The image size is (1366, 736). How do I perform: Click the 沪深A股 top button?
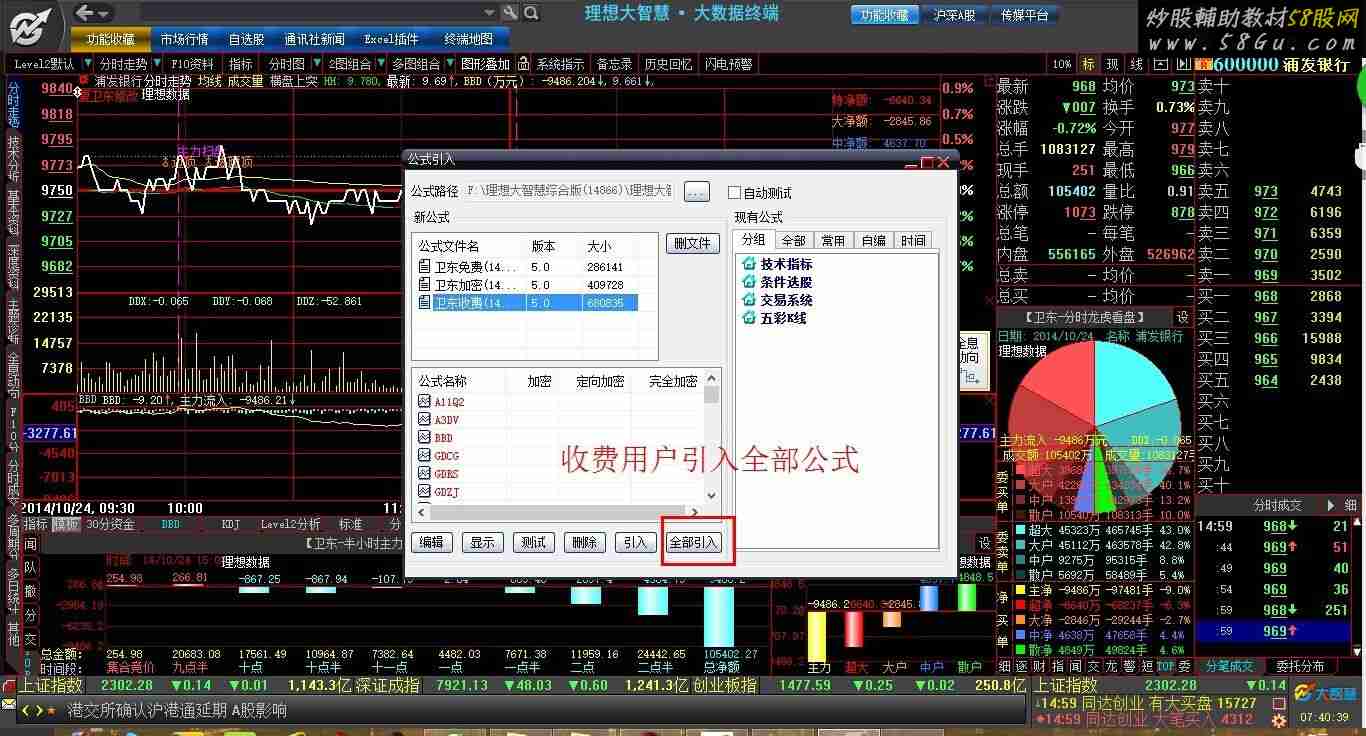[x=954, y=15]
